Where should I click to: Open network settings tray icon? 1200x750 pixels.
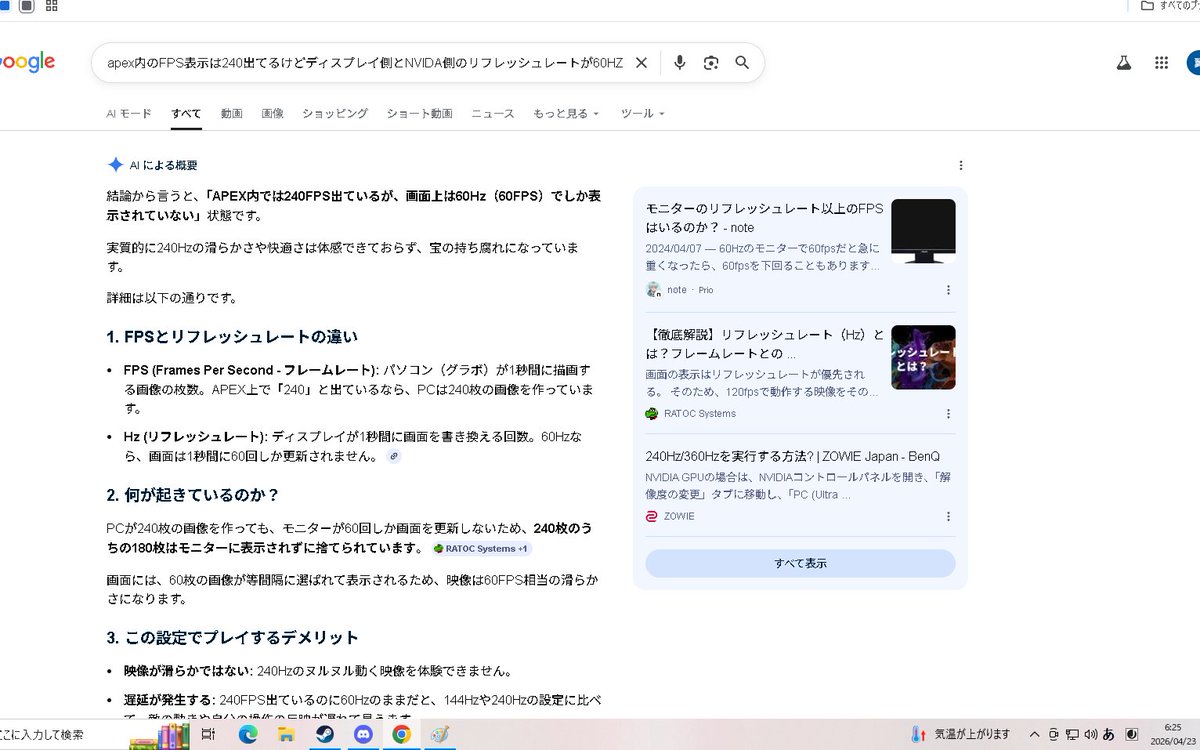tap(1072, 734)
